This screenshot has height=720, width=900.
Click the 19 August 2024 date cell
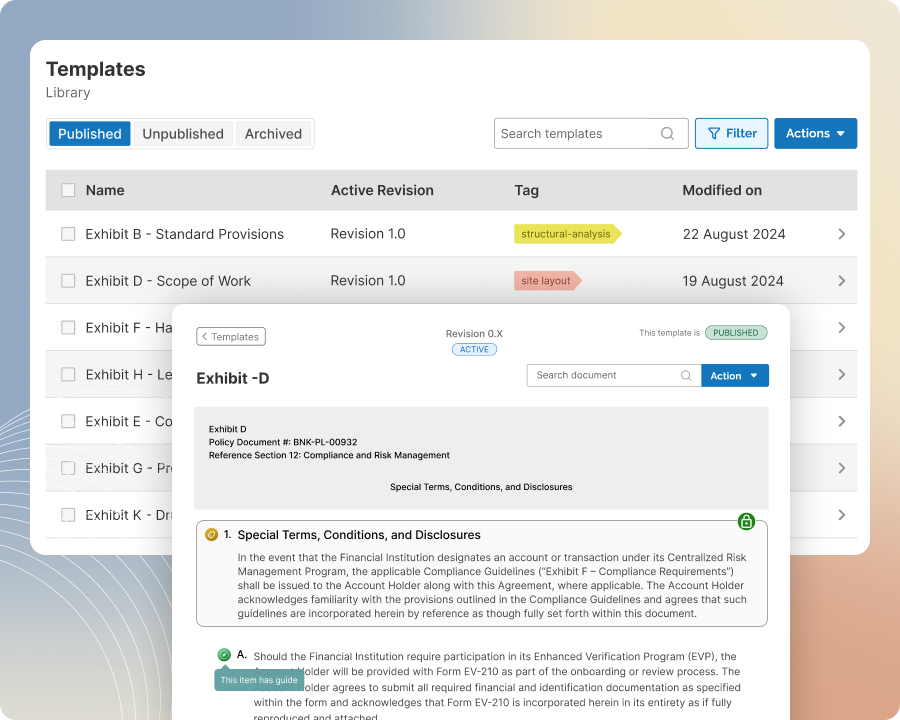pyautogui.click(x=733, y=281)
